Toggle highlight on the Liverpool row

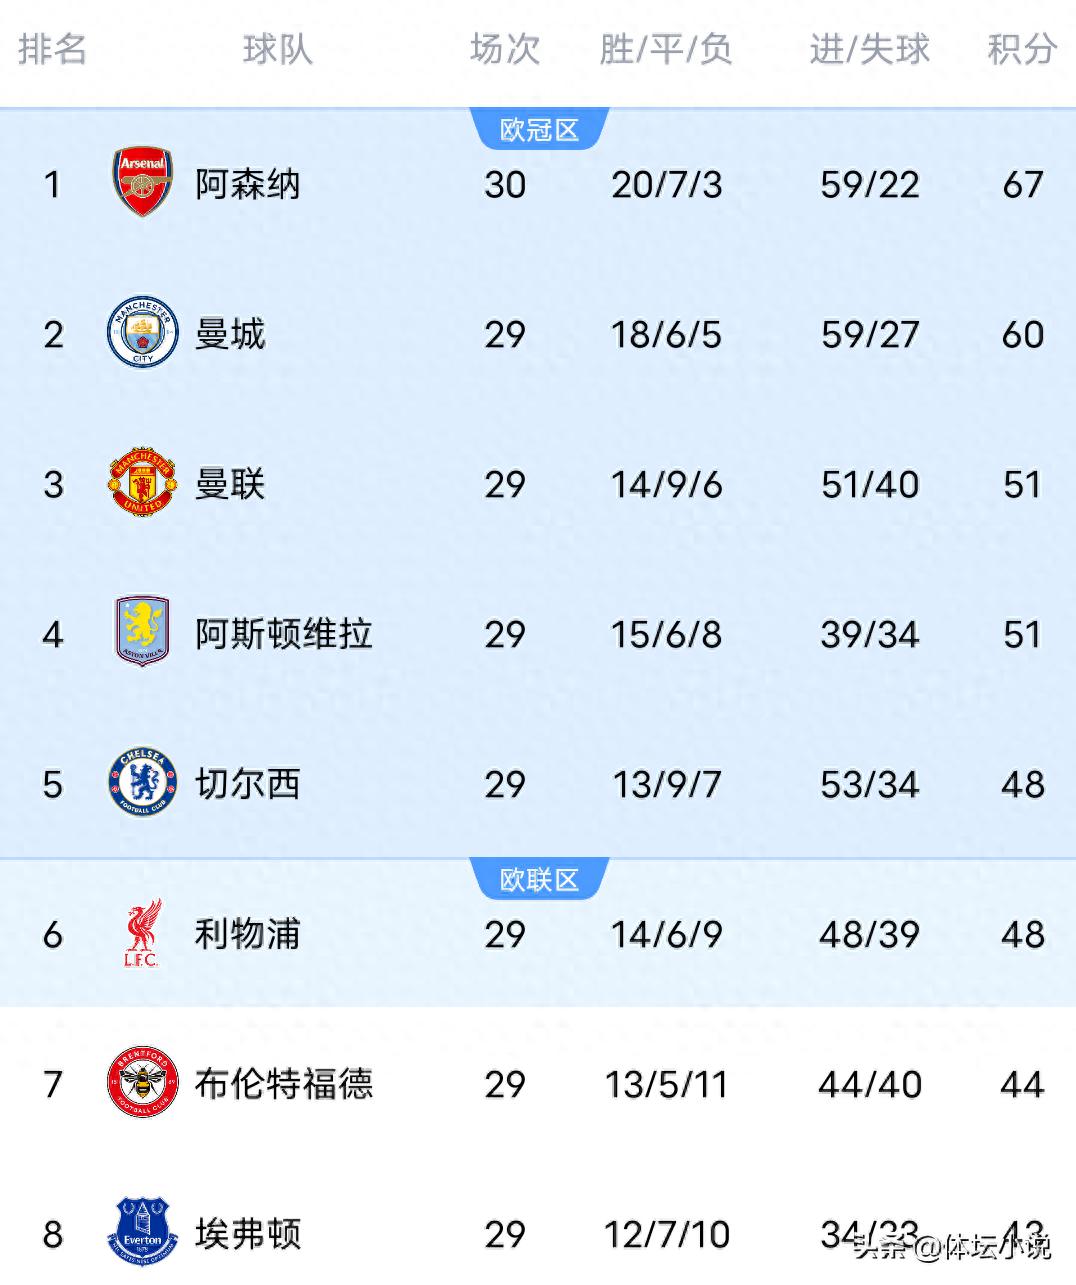click(x=538, y=933)
